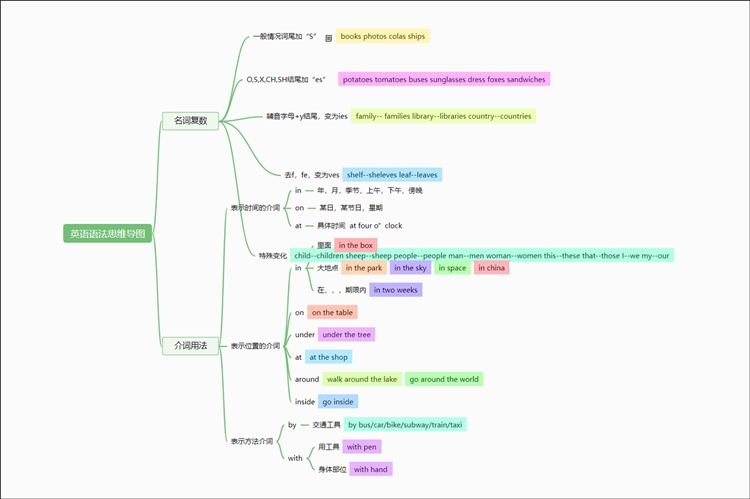Select the yellow 'books photos colas ships' label
This screenshot has width=750, height=499.
click(382, 36)
